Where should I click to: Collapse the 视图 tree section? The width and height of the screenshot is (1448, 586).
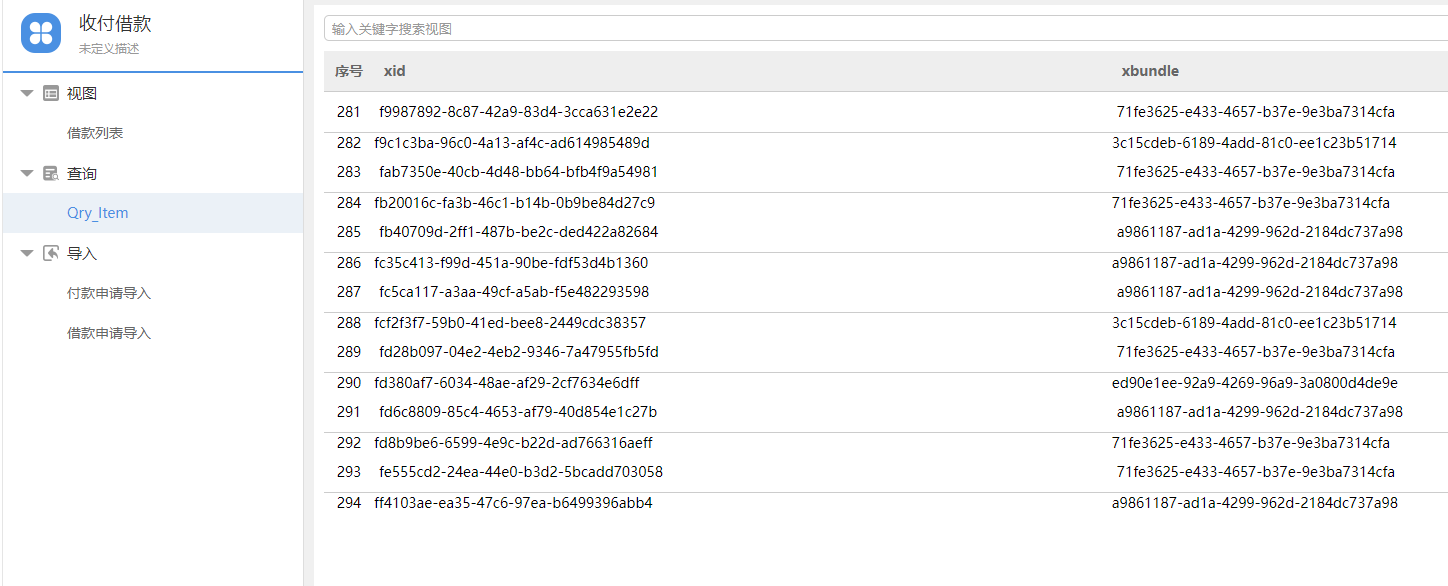click(x=27, y=93)
